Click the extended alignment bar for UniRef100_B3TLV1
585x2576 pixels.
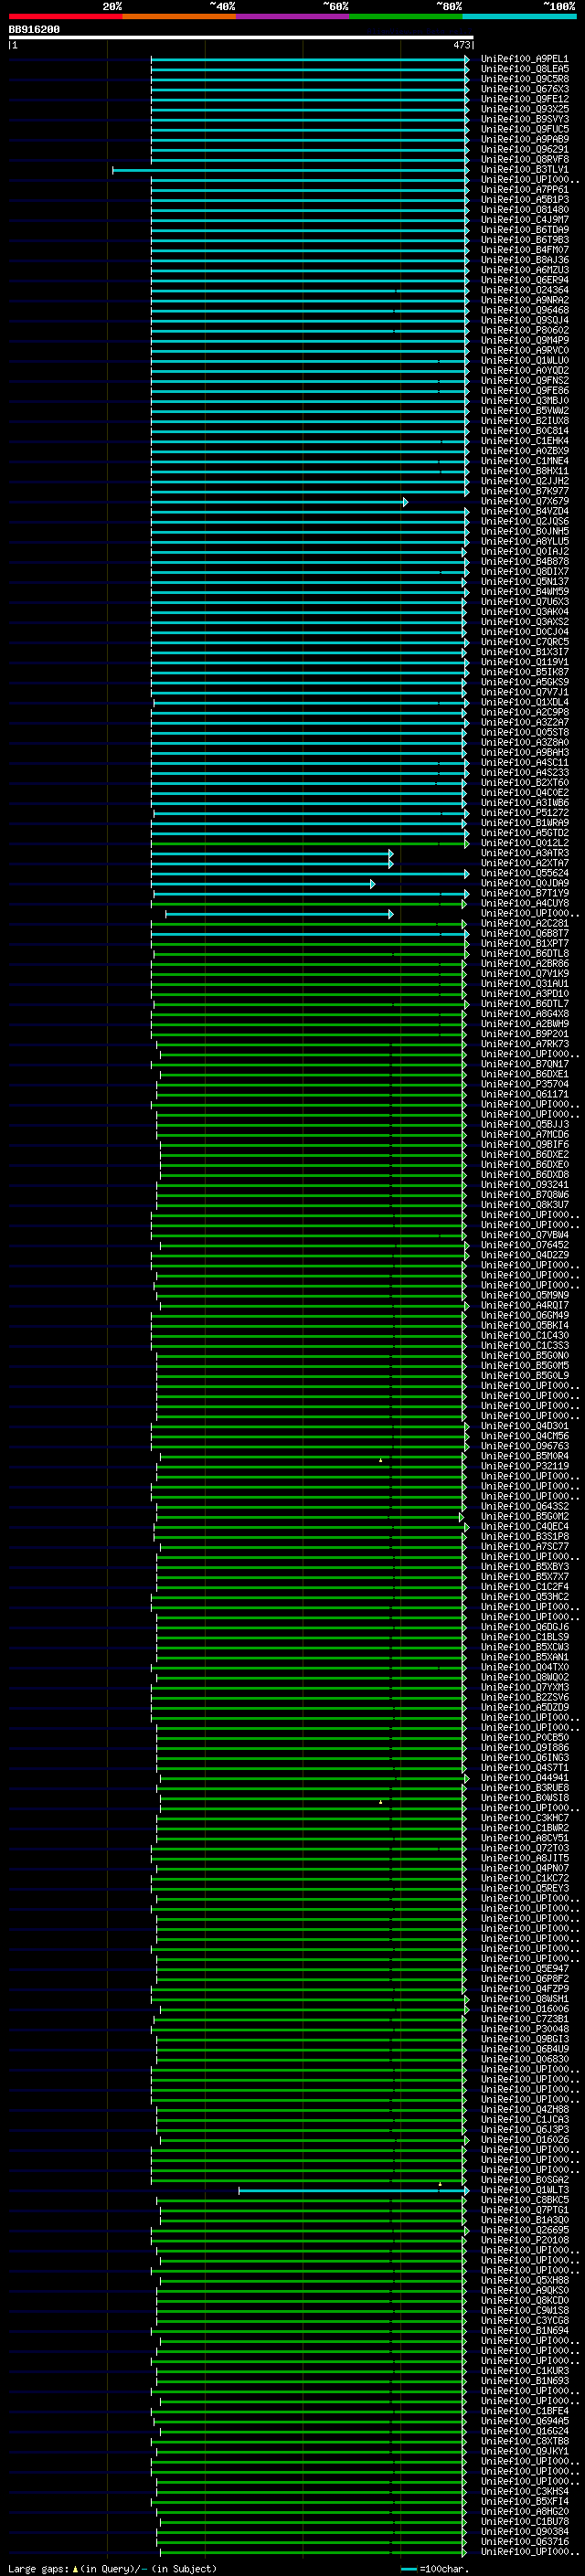[290, 171]
